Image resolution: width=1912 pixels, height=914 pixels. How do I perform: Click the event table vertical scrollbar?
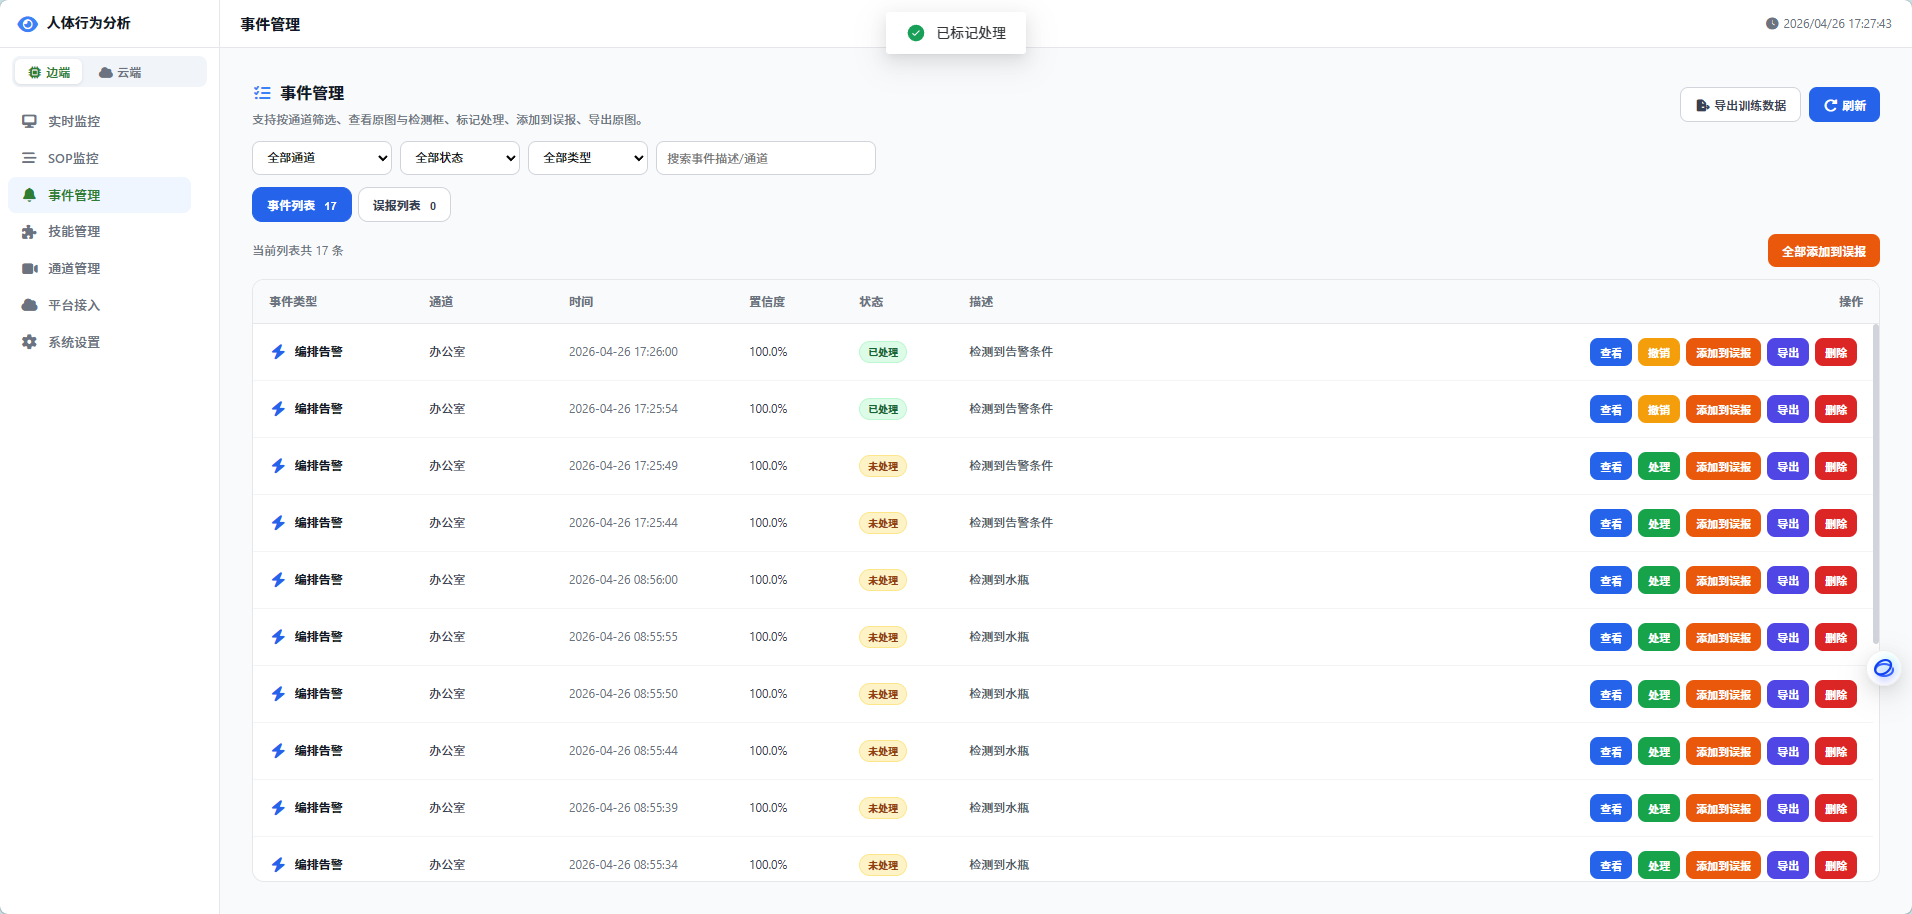[1875, 483]
